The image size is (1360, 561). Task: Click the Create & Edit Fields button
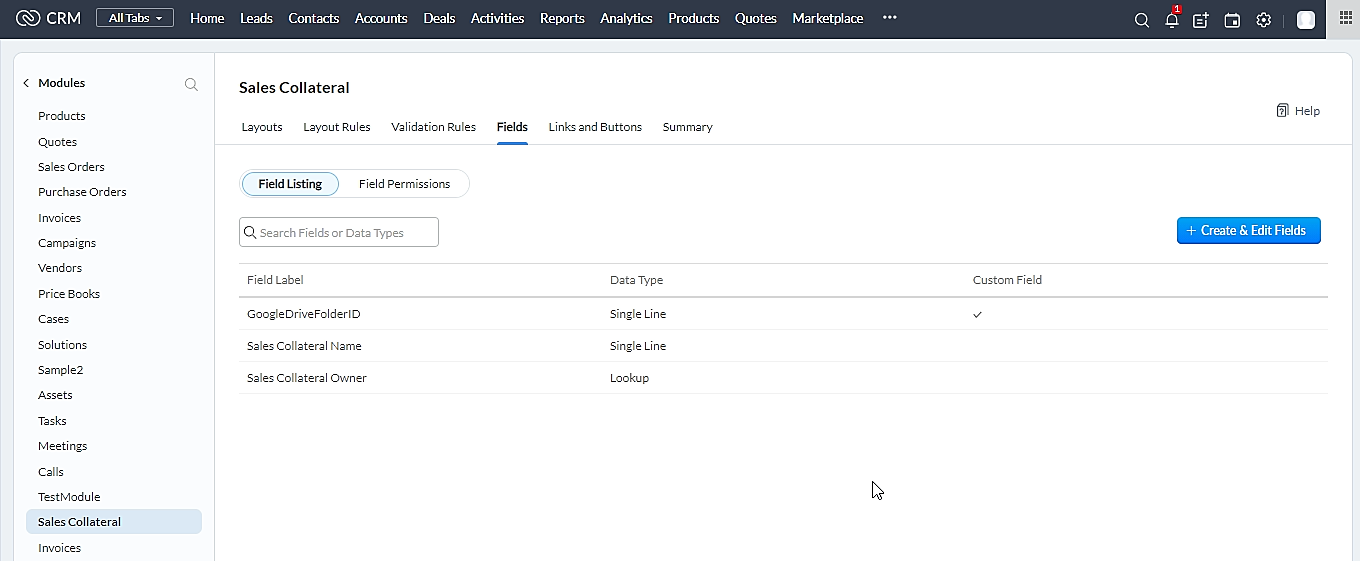(1248, 231)
